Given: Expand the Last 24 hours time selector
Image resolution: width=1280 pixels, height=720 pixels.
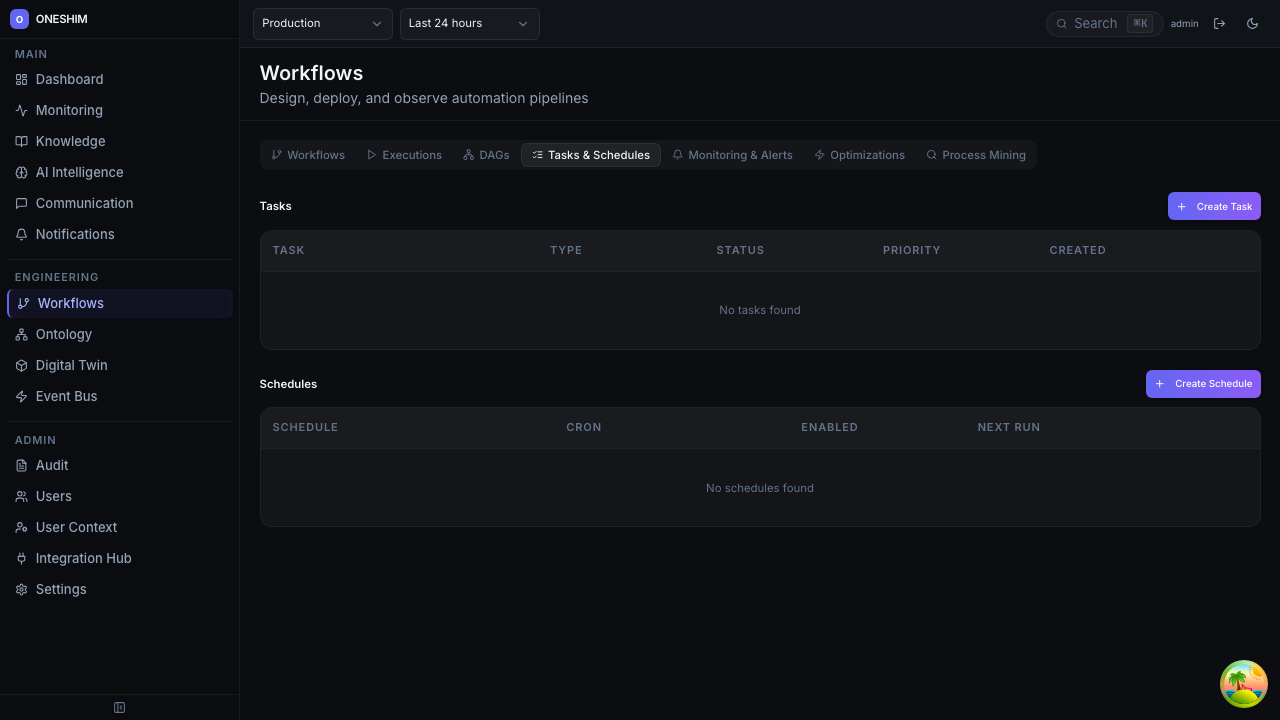Looking at the screenshot, I should pos(469,23).
